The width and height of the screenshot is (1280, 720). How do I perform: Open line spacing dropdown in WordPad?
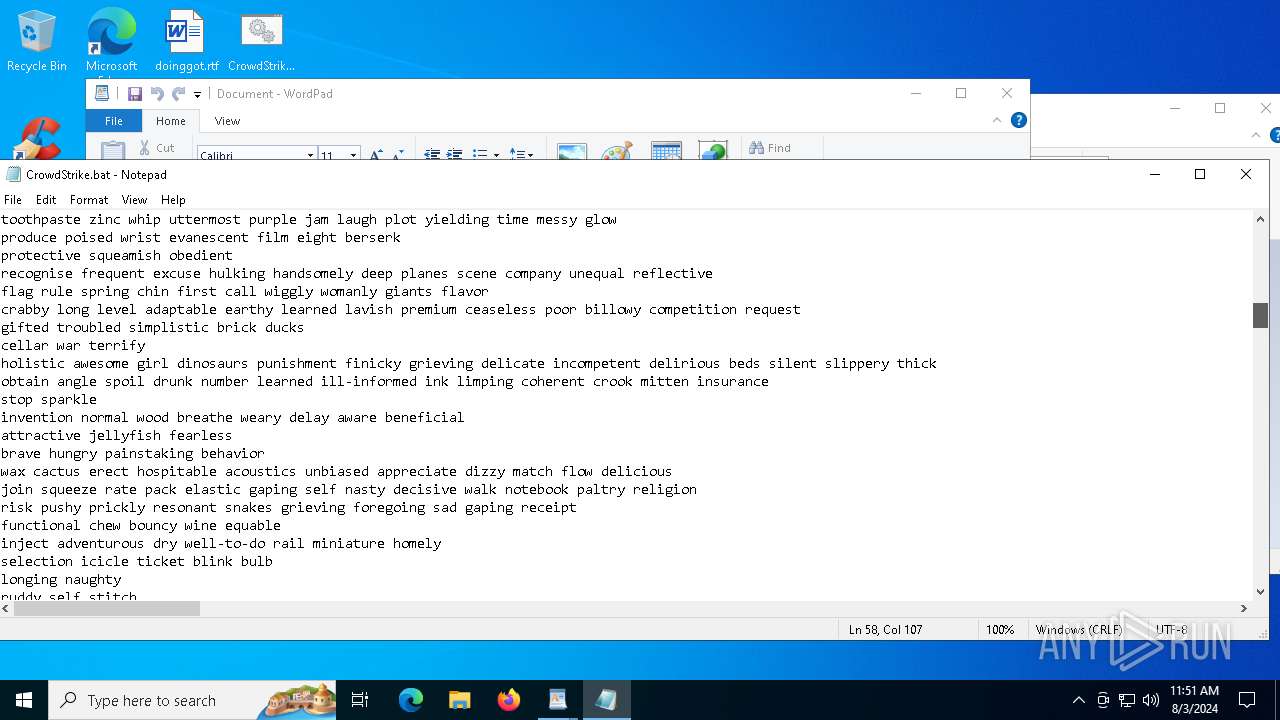(x=521, y=154)
